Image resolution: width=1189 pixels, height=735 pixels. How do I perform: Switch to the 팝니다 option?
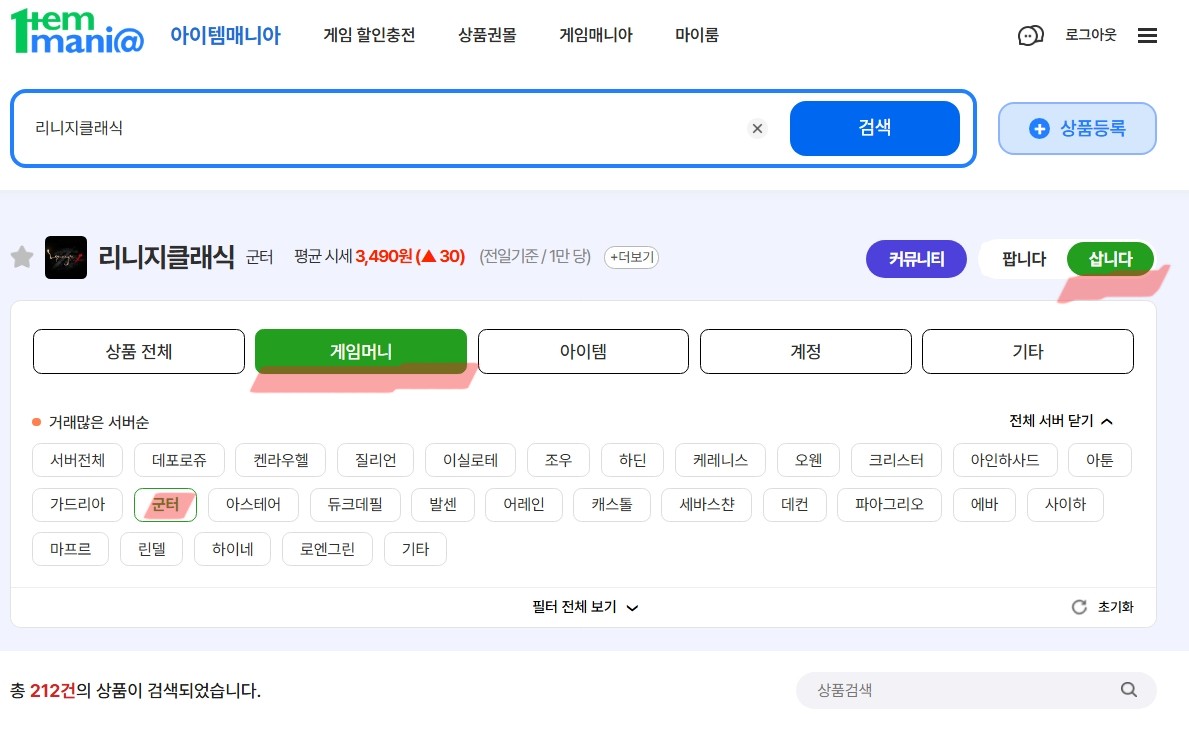[1024, 259]
